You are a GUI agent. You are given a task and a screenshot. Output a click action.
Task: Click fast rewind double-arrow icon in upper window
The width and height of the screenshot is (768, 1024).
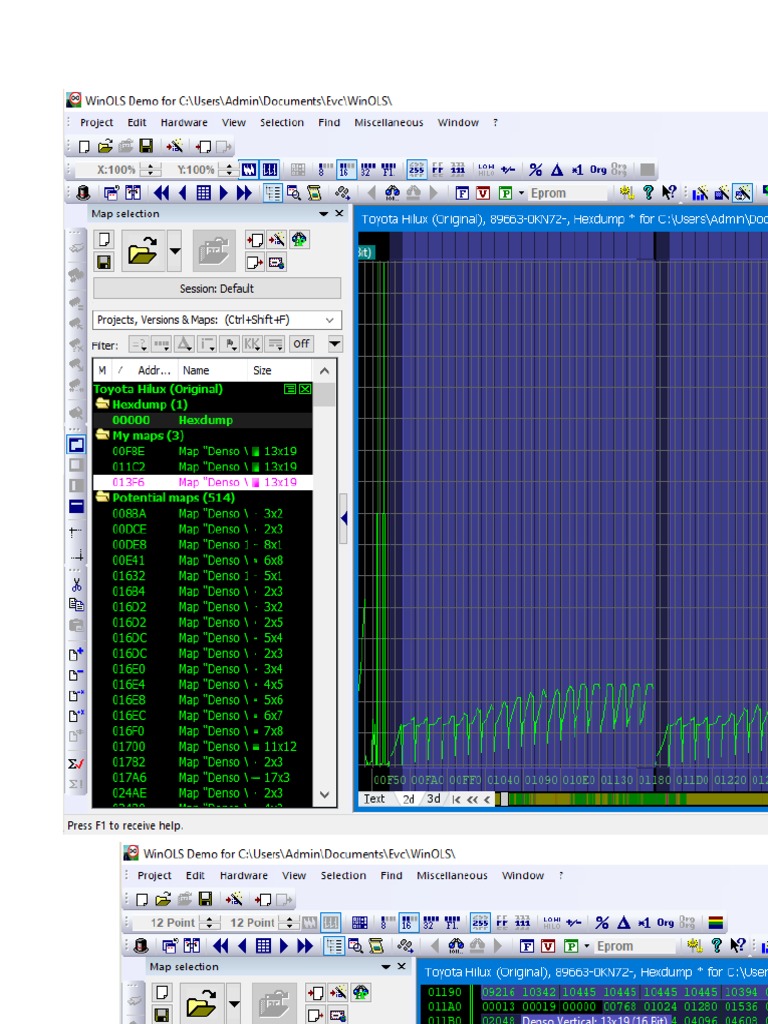(161, 193)
